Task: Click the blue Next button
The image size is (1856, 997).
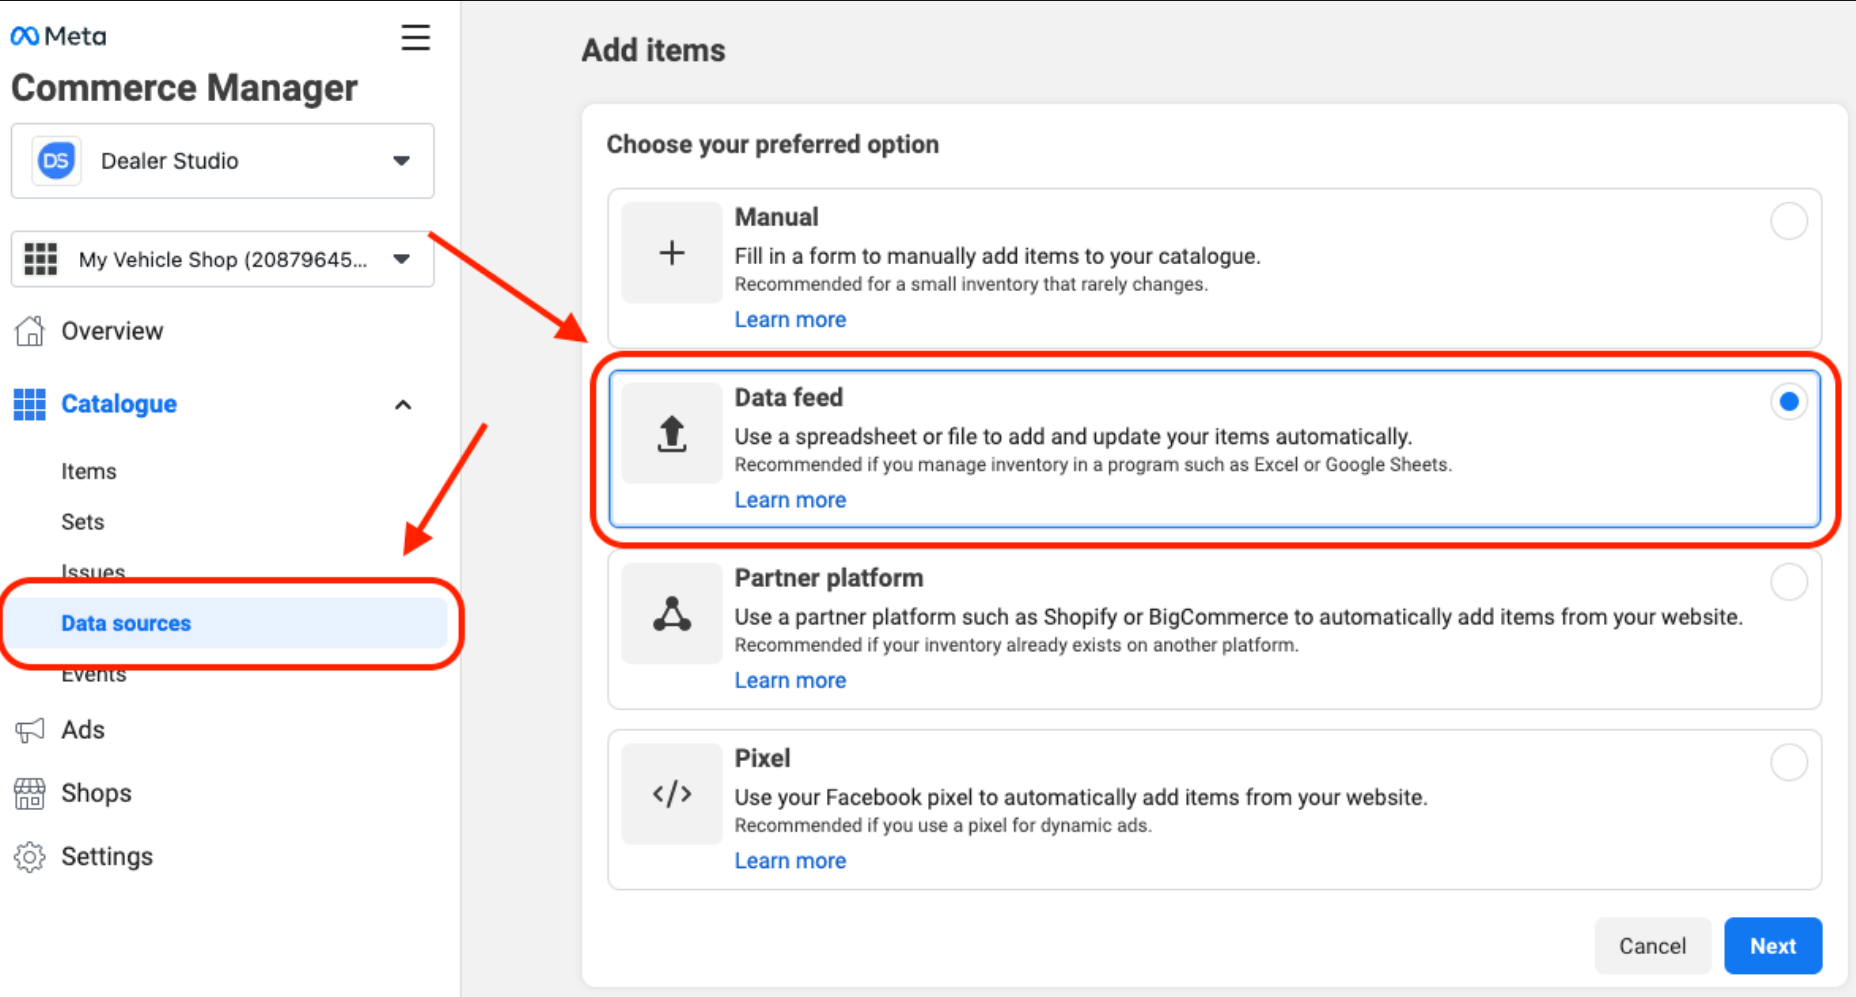Action: [x=1773, y=946]
